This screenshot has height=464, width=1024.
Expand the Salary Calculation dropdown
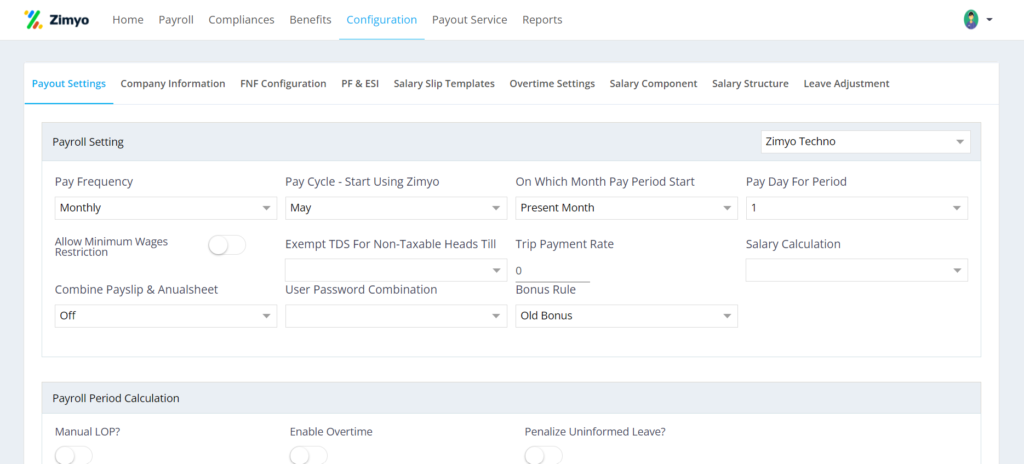(857, 270)
